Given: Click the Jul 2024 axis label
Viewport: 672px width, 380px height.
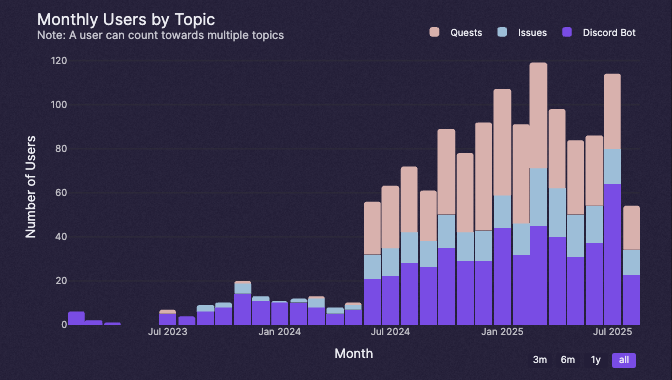Looking at the screenshot, I should pyautogui.click(x=390, y=332).
